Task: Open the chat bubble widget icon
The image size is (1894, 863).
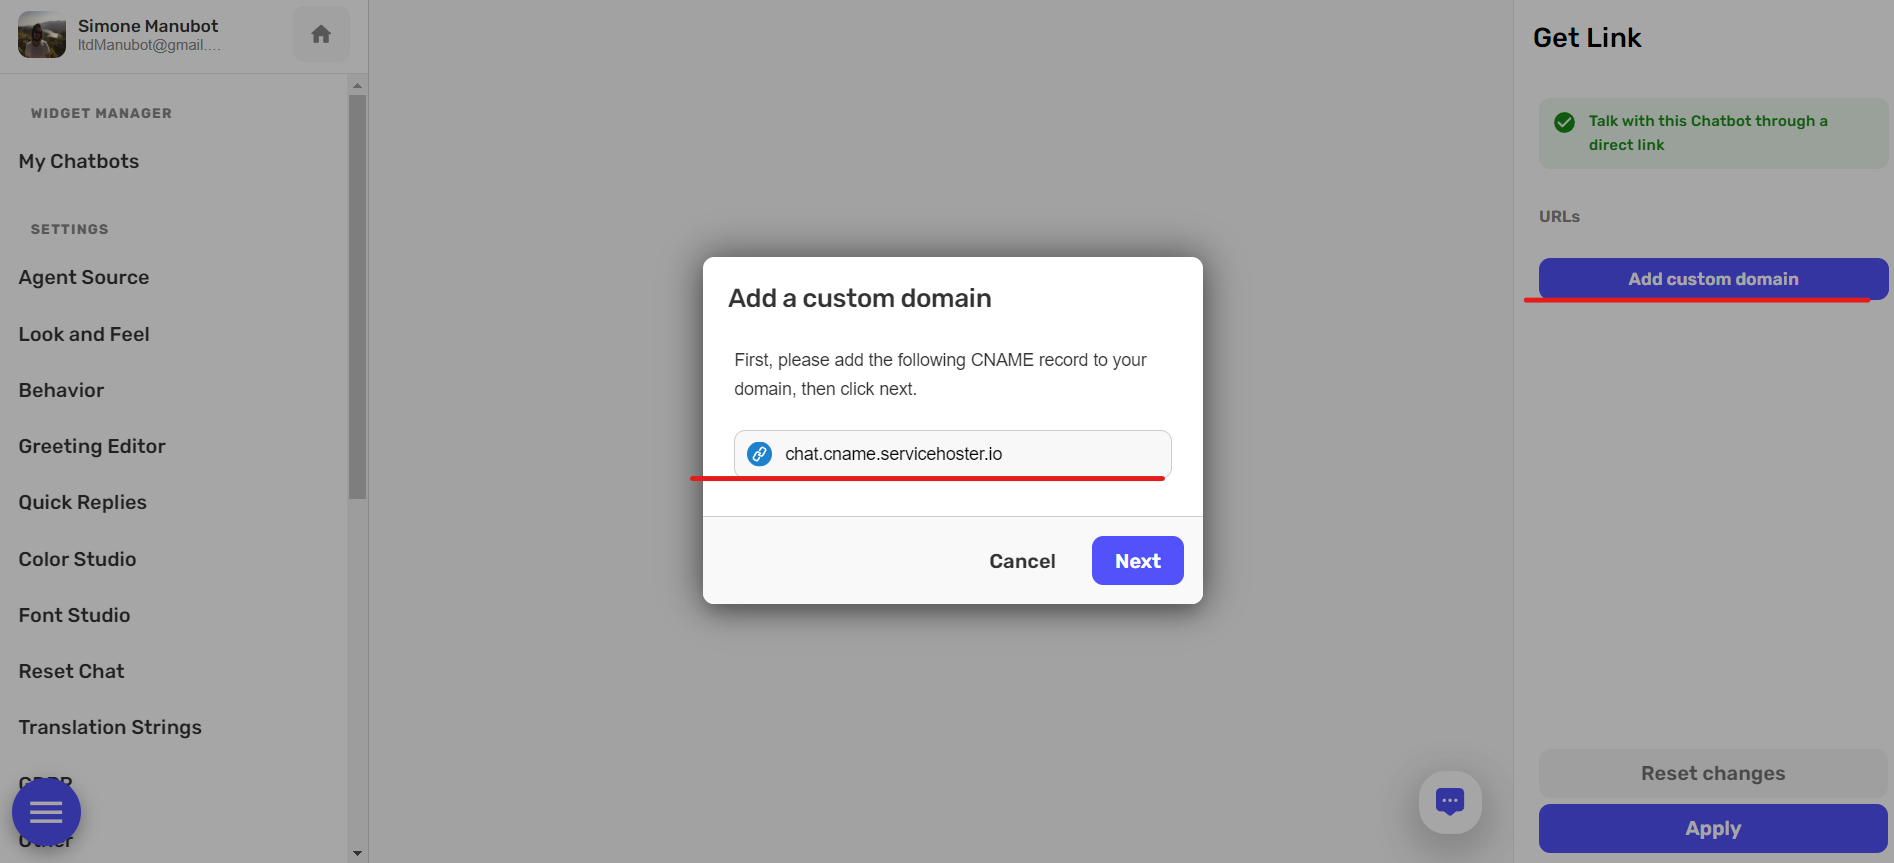Action: [x=1449, y=801]
